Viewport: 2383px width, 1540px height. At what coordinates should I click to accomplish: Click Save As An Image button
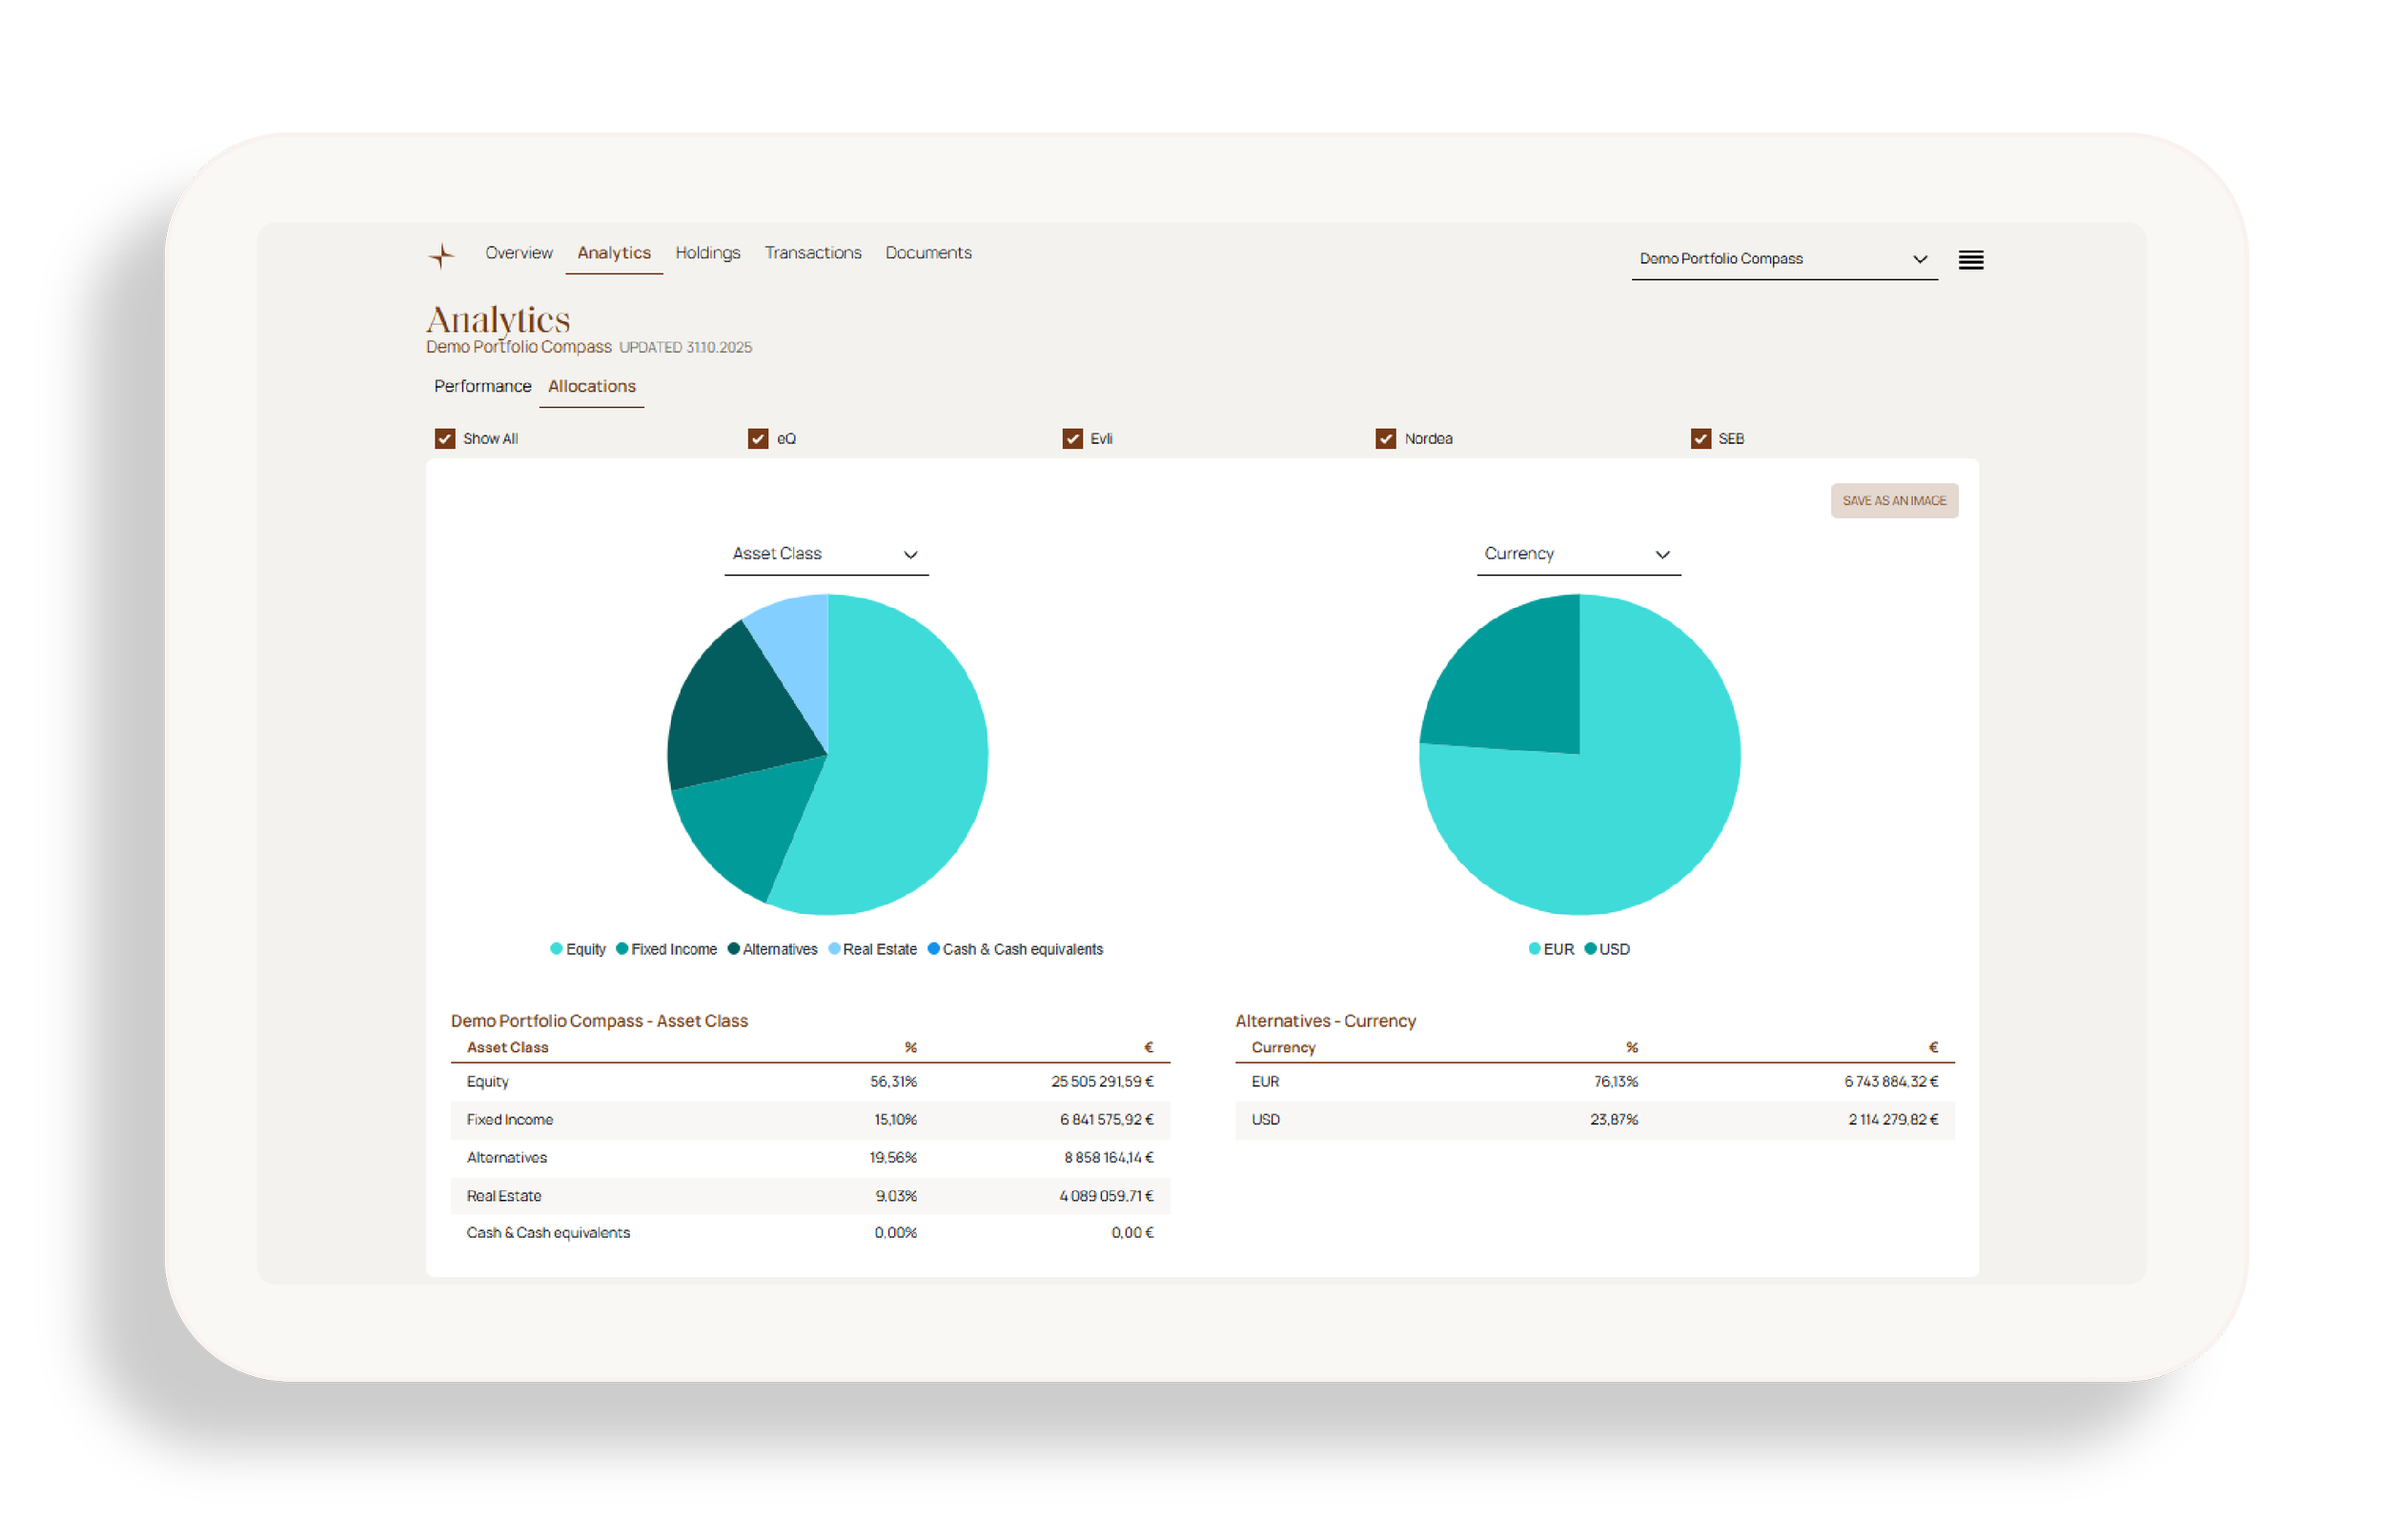point(1893,501)
